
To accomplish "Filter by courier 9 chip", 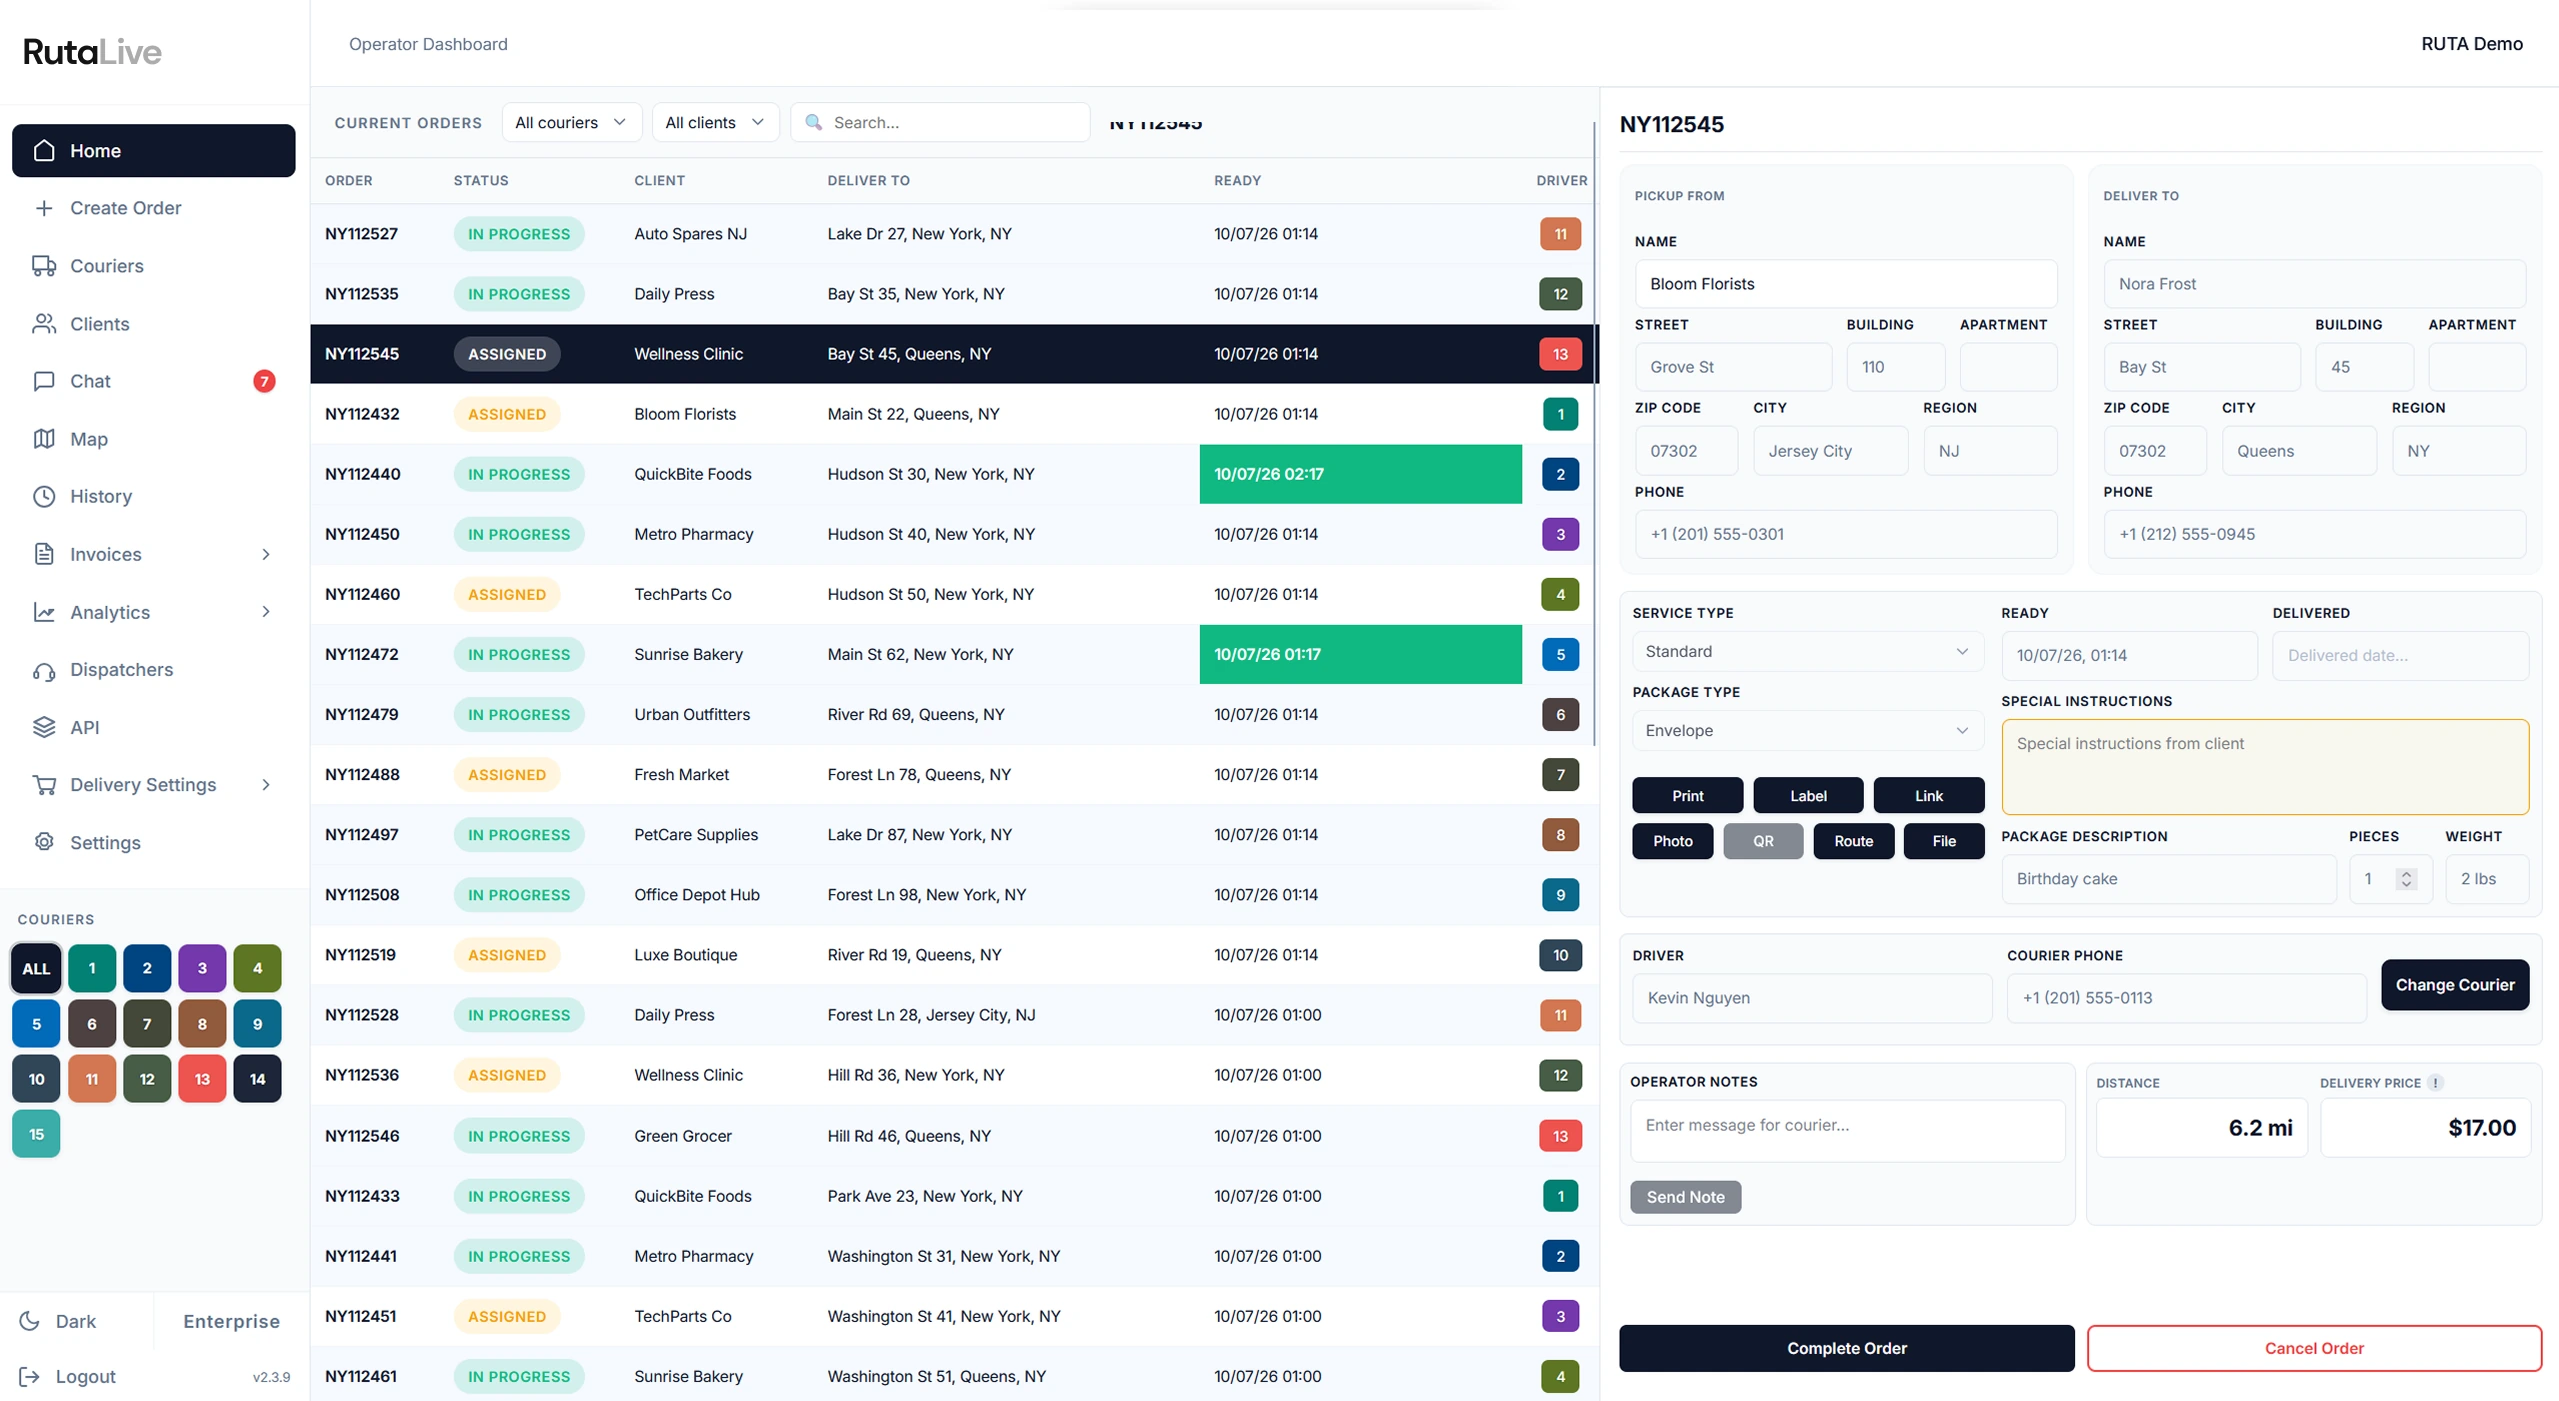I will [x=257, y=1024].
